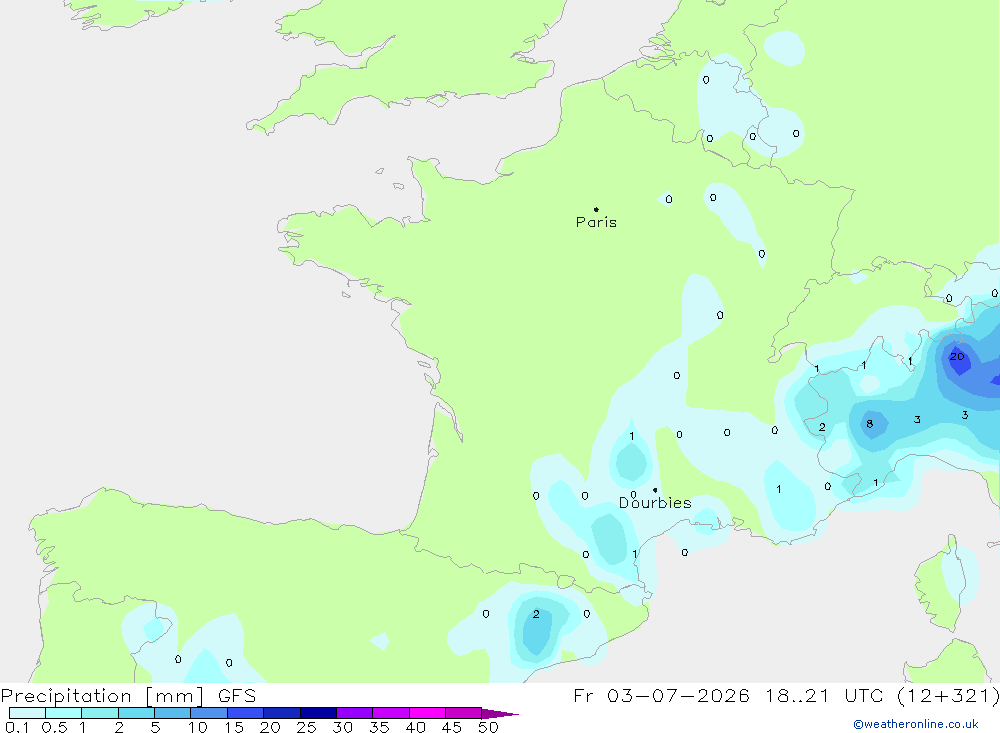Image resolution: width=1000 pixels, height=733 pixels.
Task: Click the GFS model label
Action: pyautogui.click(x=237, y=695)
